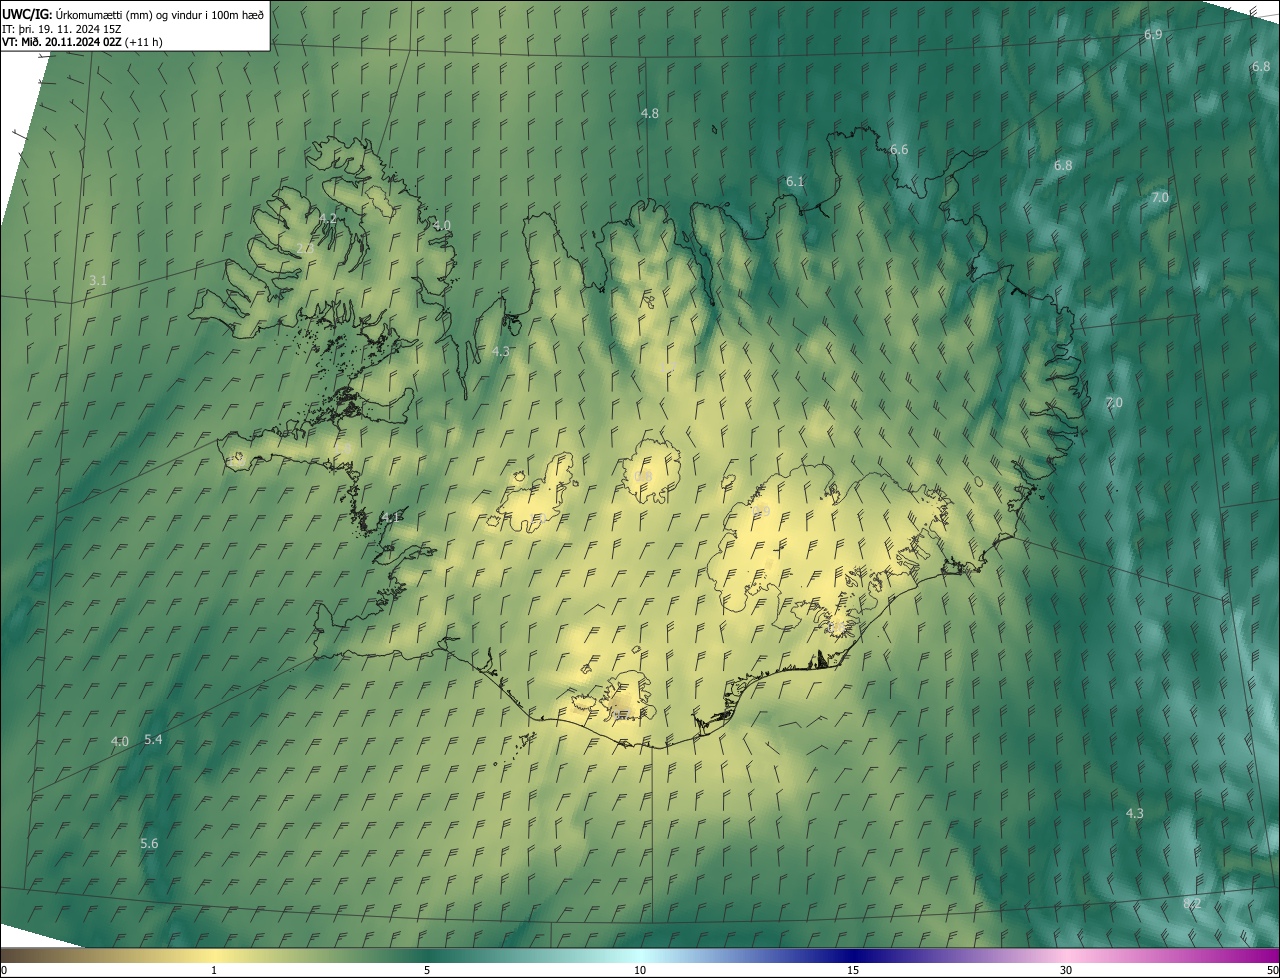Click the map title starting with 'UWC/IG:'
The width and height of the screenshot is (1280, 978).
coord(133,14)
